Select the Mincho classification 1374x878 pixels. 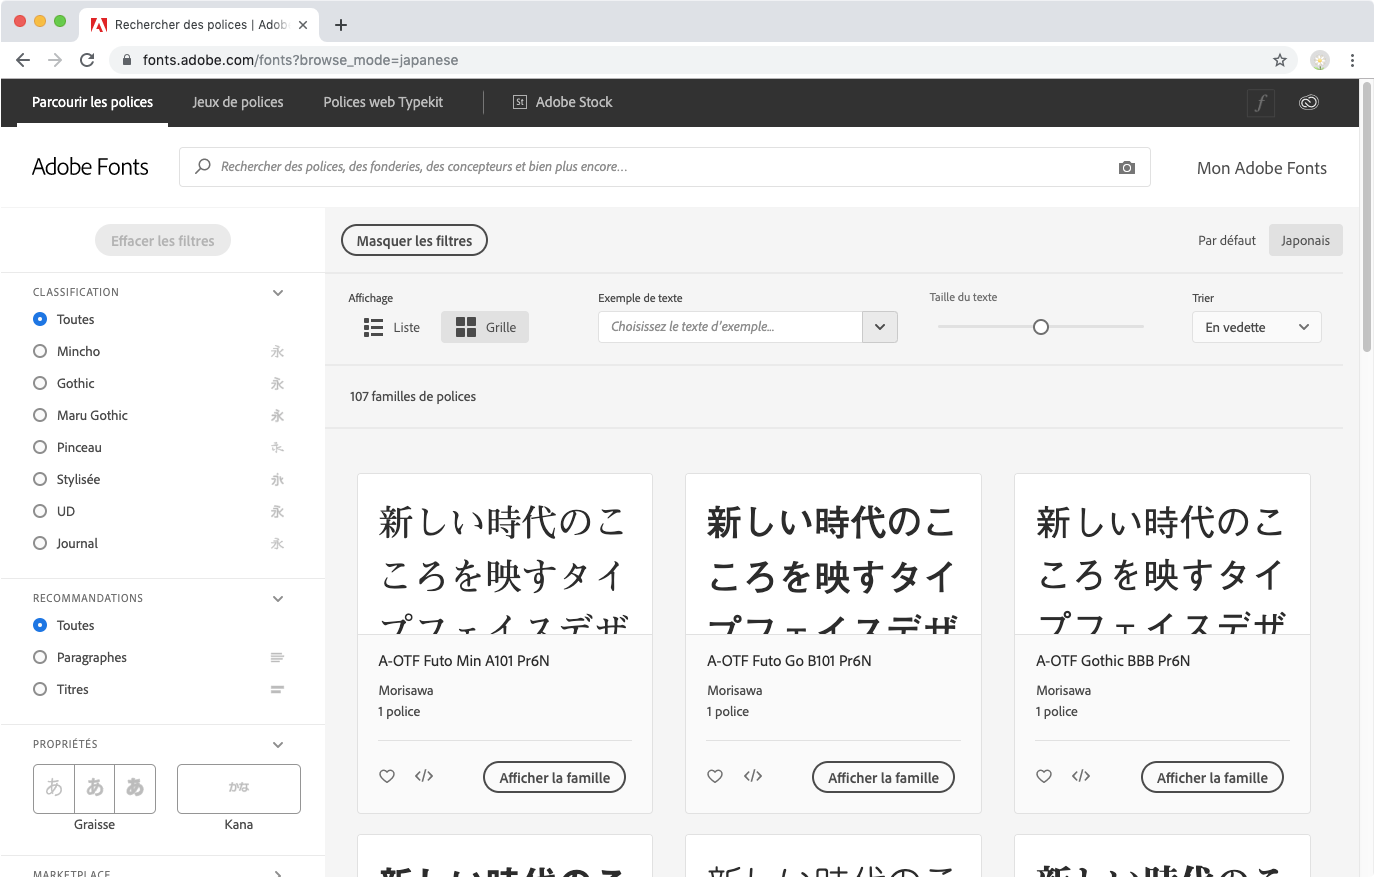40,351
